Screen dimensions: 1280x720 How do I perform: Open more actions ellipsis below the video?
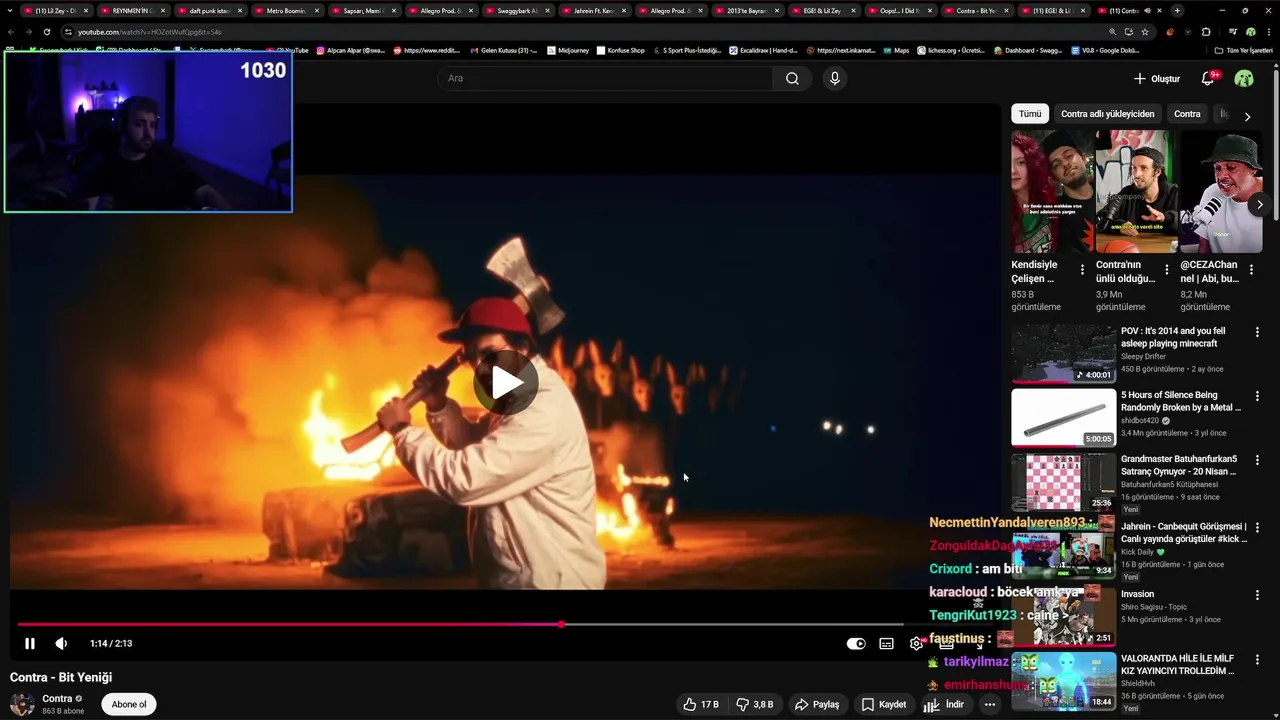[990, 704]
